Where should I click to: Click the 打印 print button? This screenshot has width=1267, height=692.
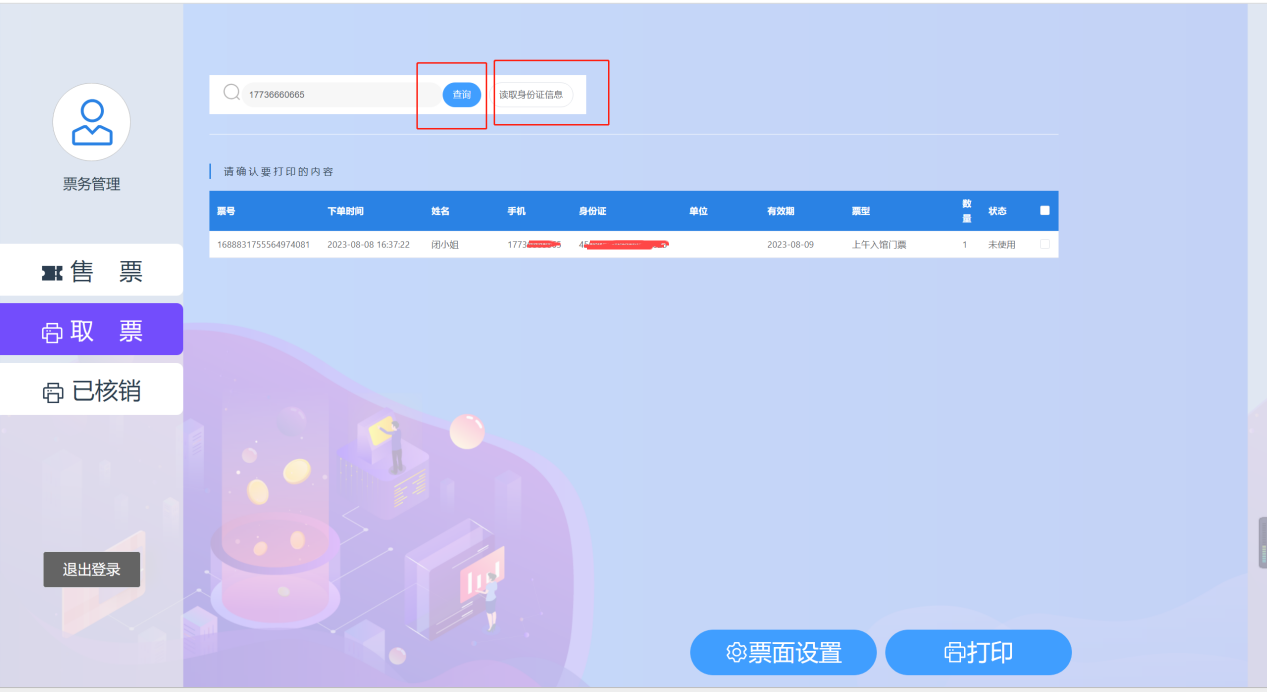tap(978, 651)
